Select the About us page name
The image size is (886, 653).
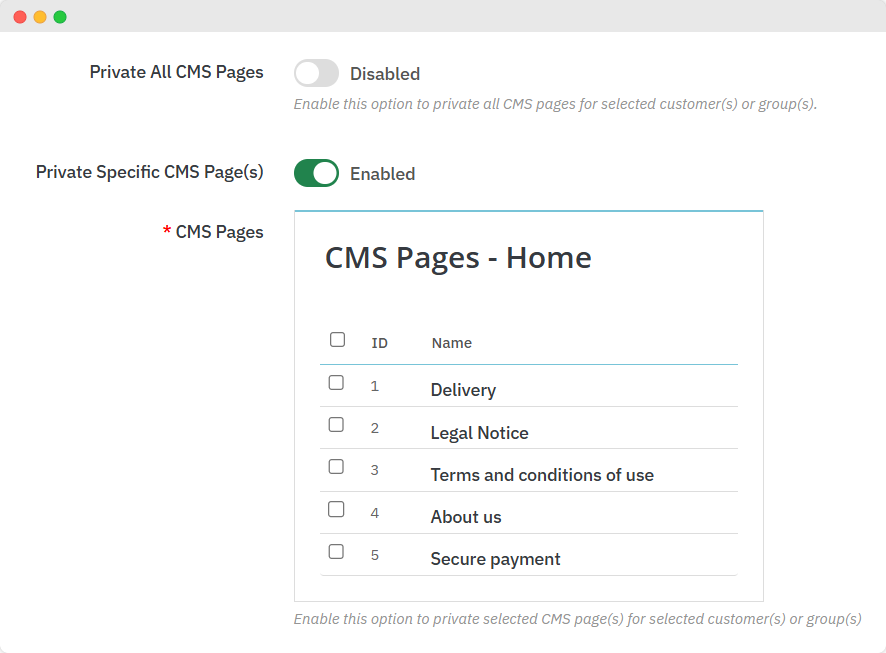click(466, 517)
